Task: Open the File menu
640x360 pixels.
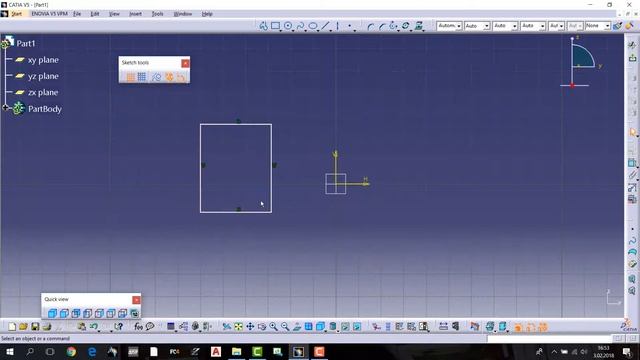Action: coord(77,14)
